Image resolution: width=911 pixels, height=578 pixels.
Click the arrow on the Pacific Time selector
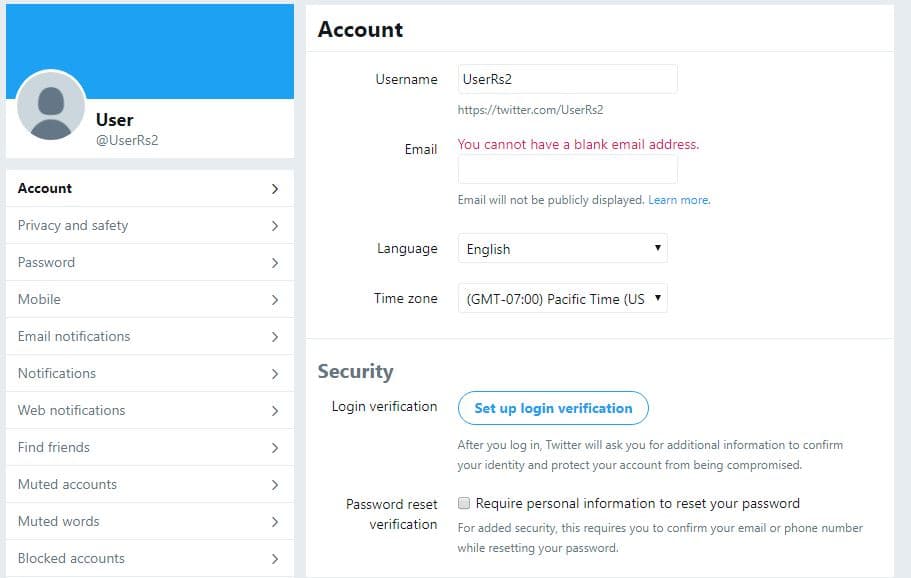point(658,298)
